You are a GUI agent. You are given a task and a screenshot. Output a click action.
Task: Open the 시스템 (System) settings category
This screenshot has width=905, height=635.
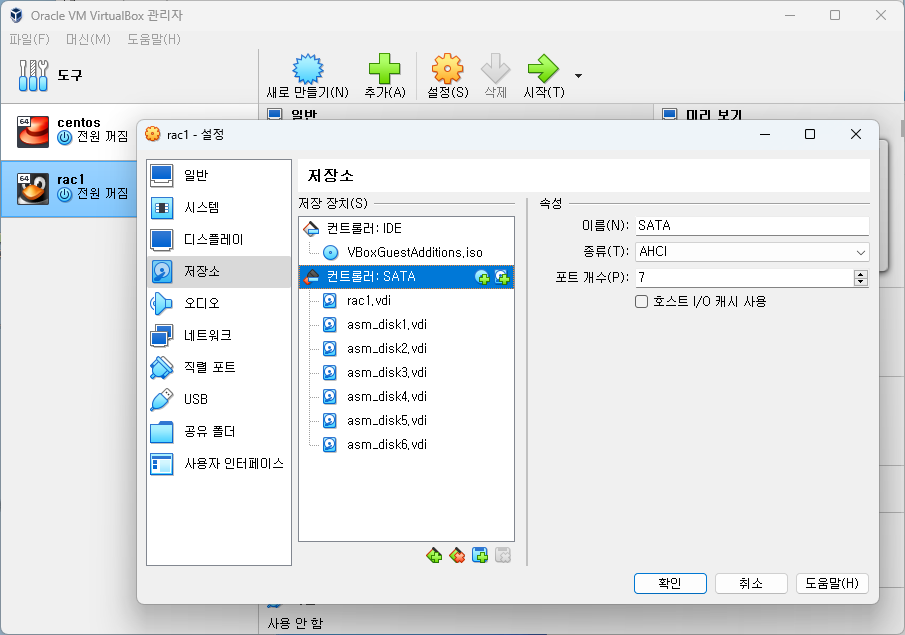(x=219, y=208)
